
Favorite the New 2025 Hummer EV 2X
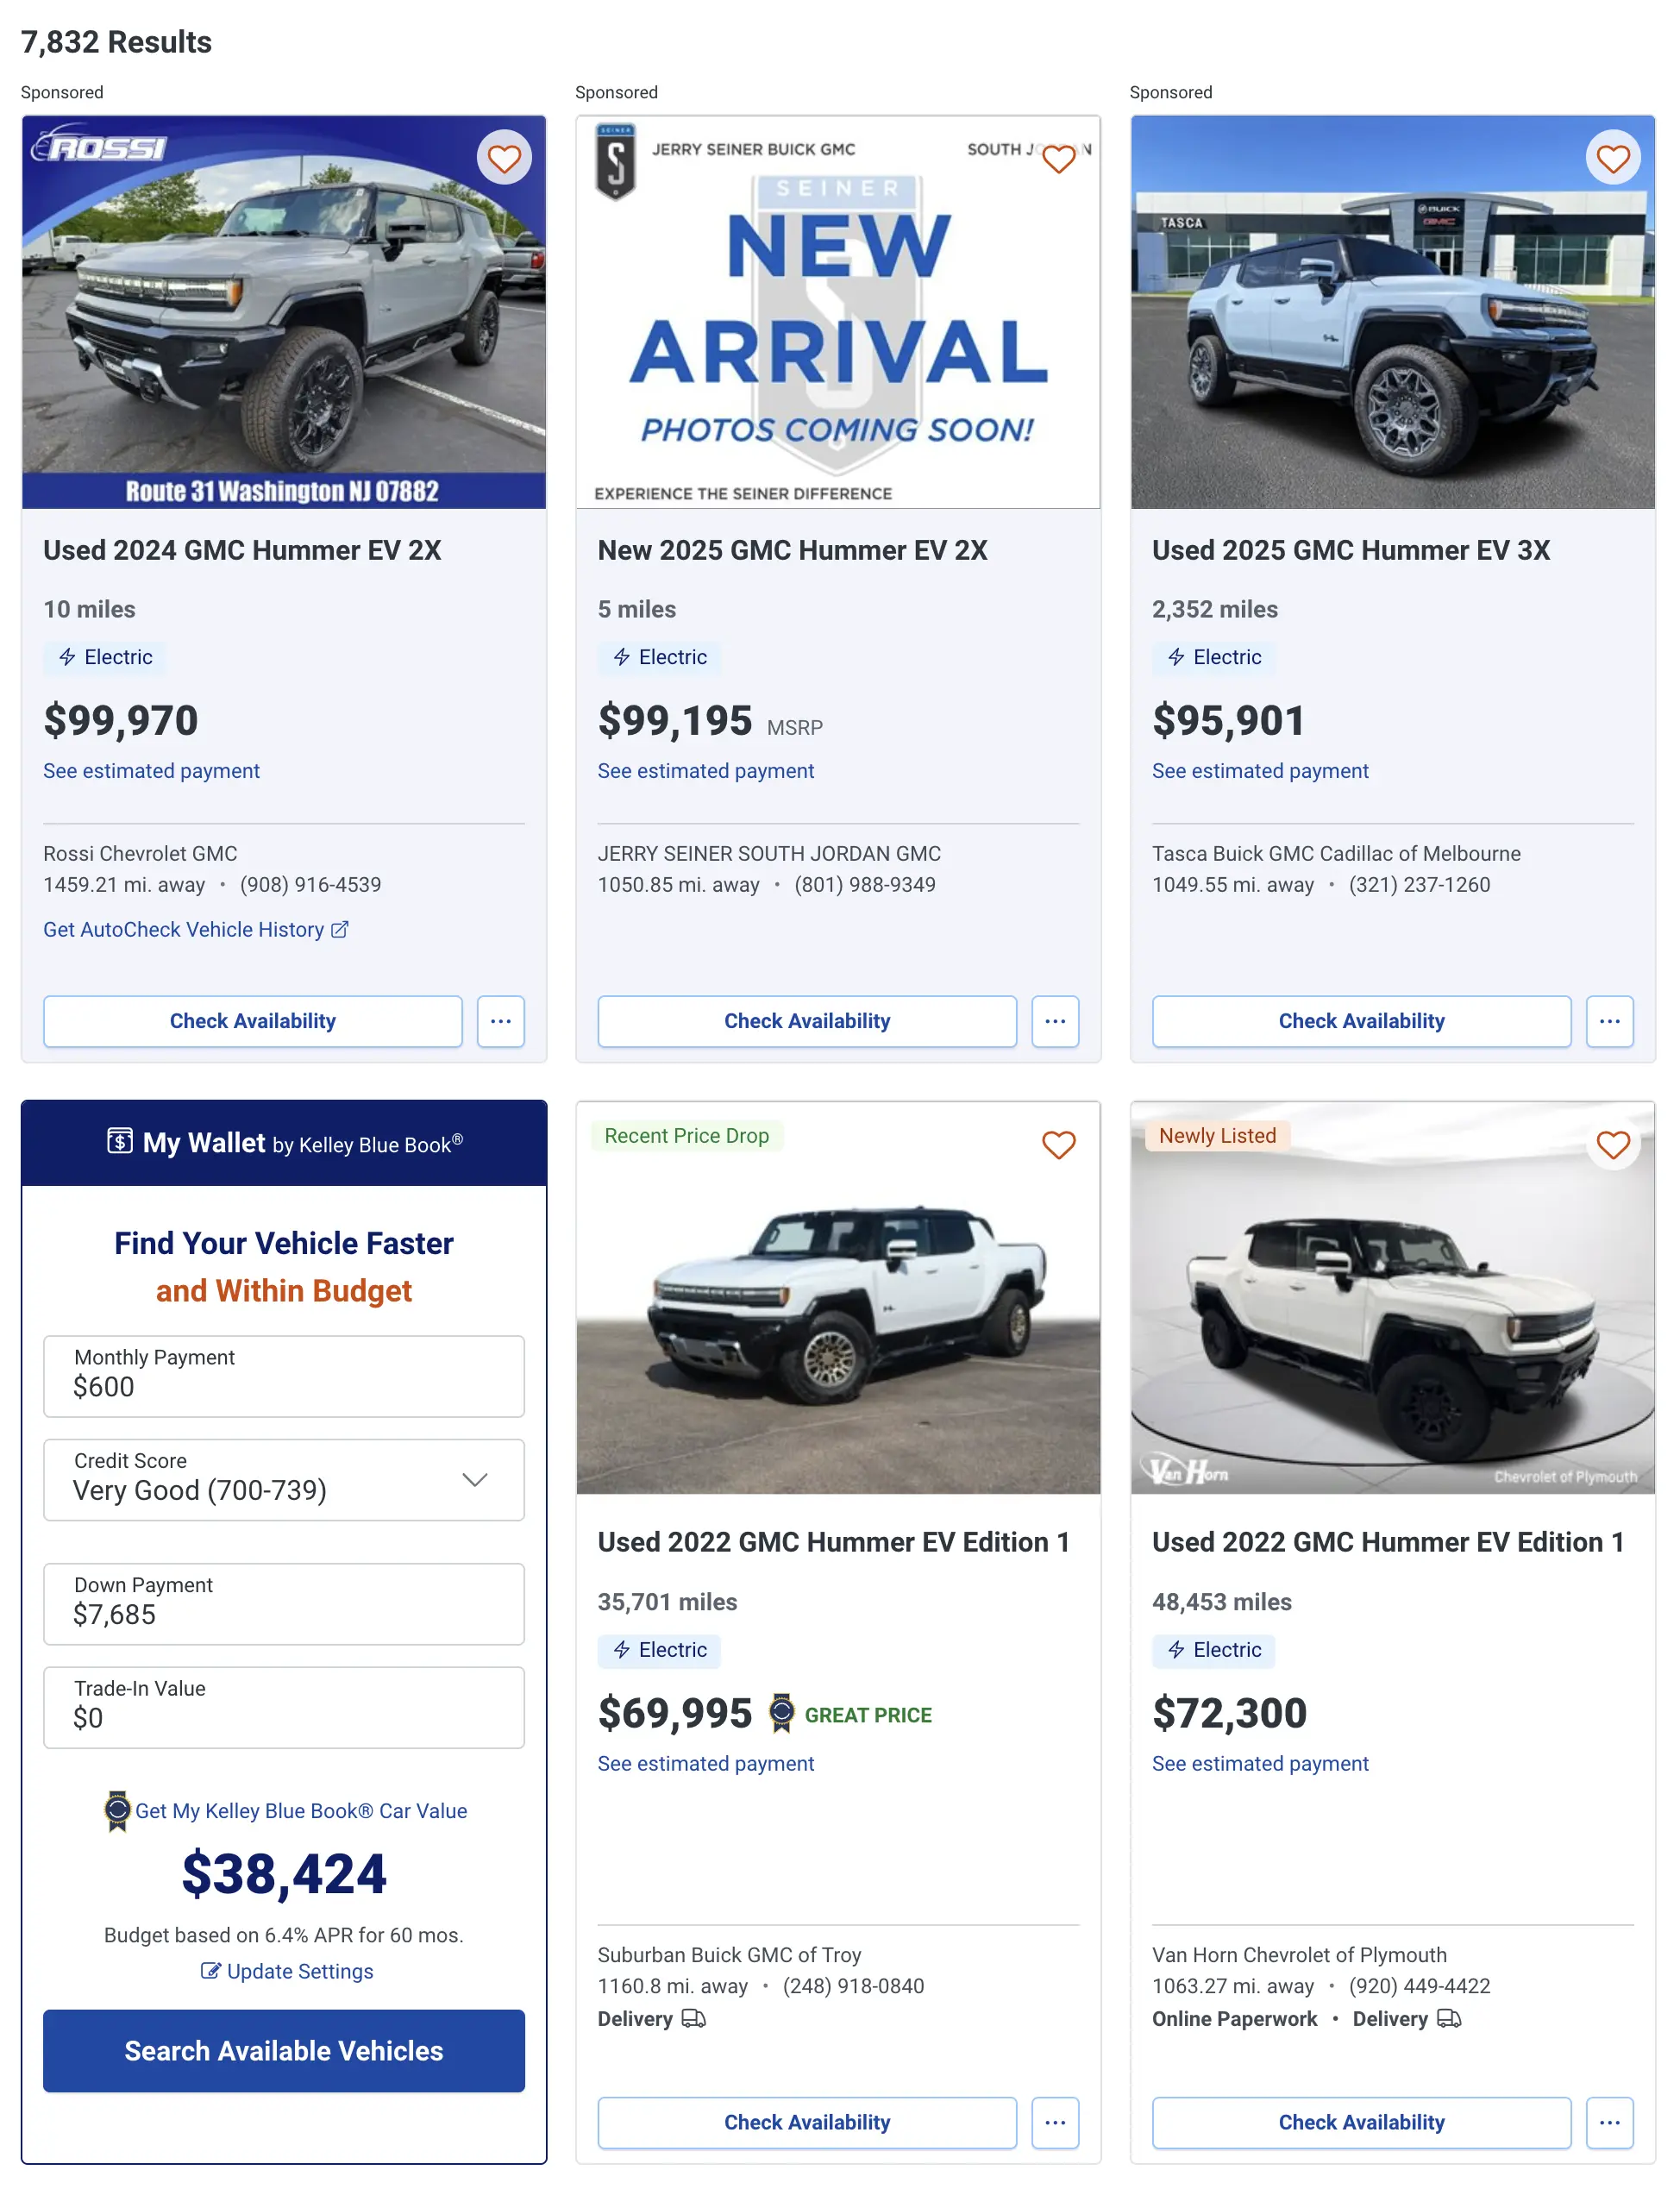(x=1058, y=158)
